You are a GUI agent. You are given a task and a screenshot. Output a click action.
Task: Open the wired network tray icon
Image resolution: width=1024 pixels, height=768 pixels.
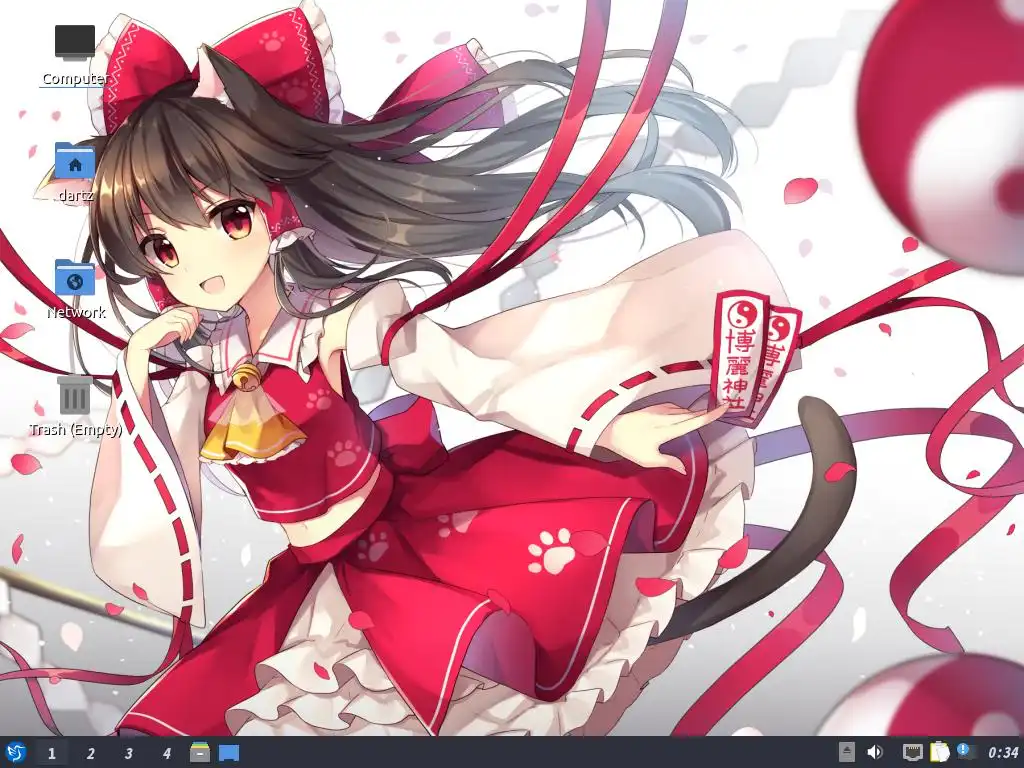[x=912, y=752]
